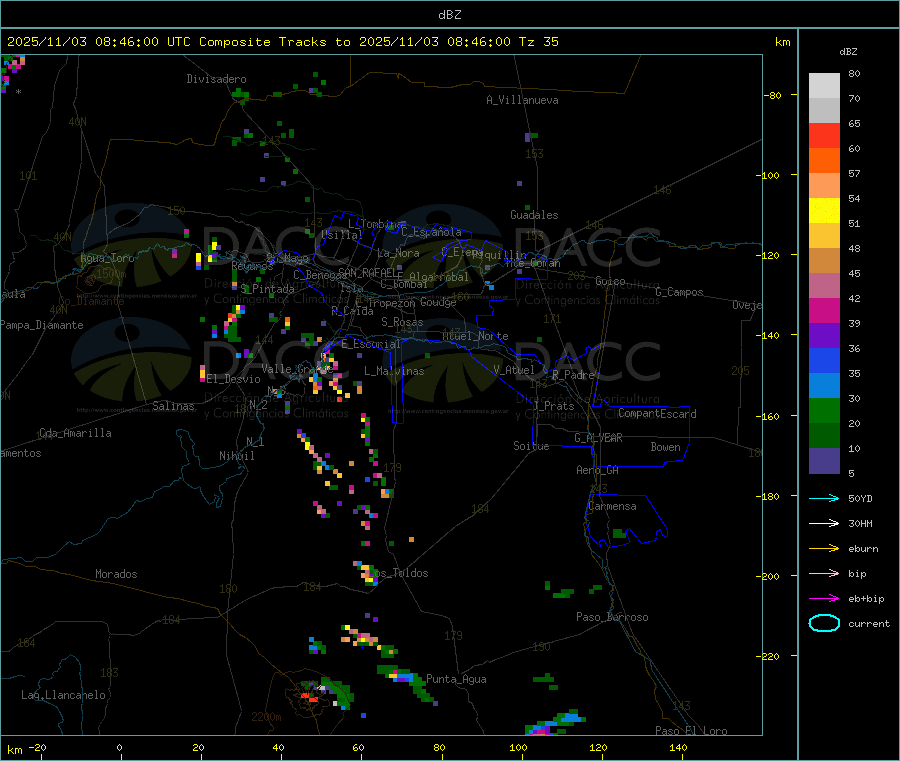
Task: Pick the violet purple dBZ swatch
Action: (x=824, y=336)
